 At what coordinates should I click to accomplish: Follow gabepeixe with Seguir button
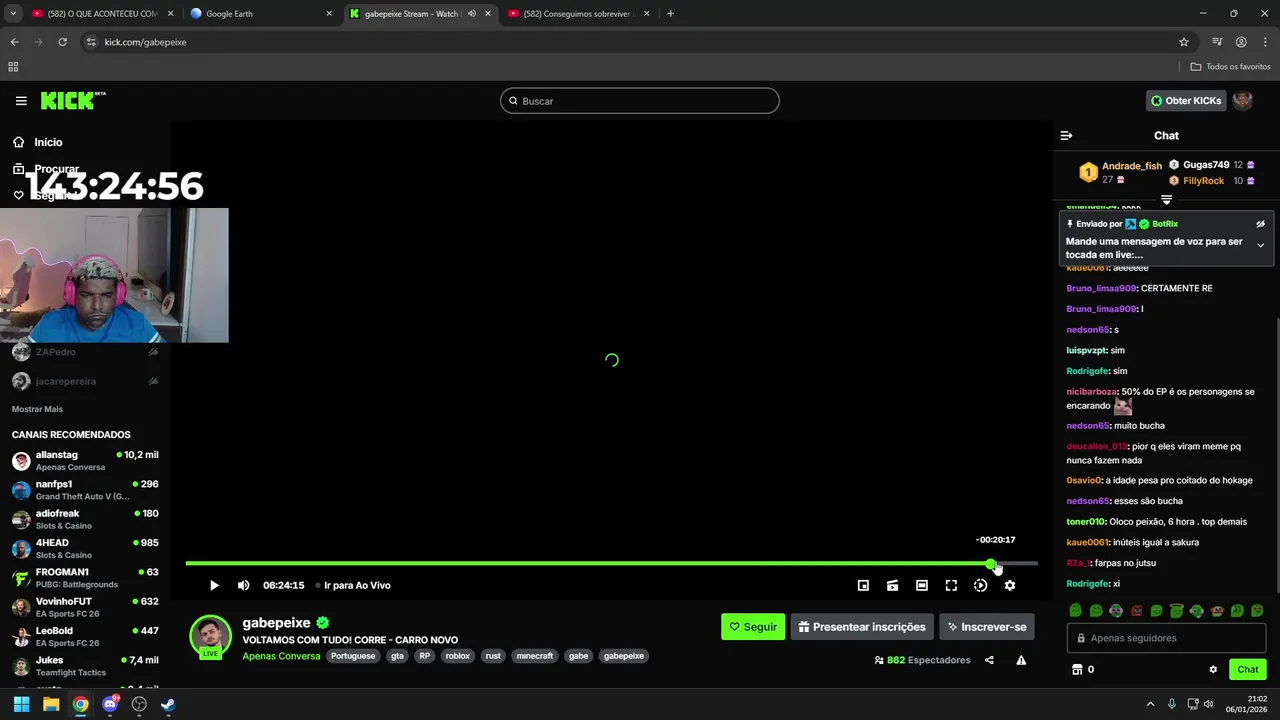coord(753,627)
